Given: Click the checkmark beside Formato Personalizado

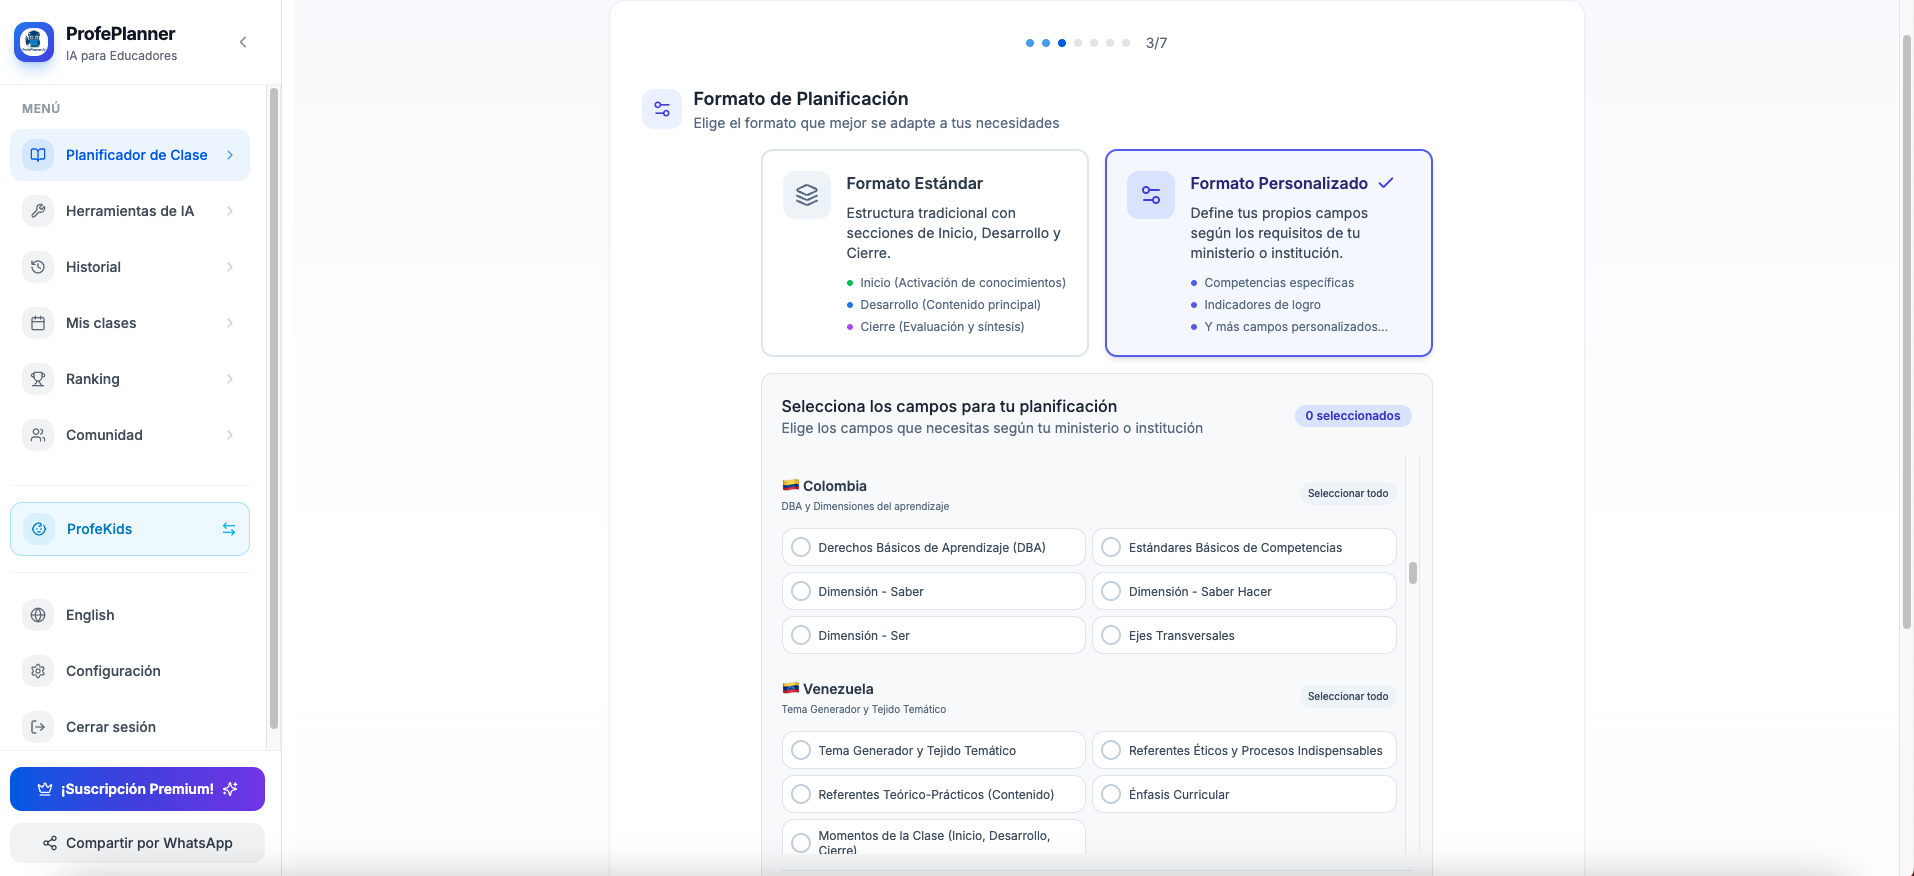Looking at the screenshot, I should (x=1386, y=183).
